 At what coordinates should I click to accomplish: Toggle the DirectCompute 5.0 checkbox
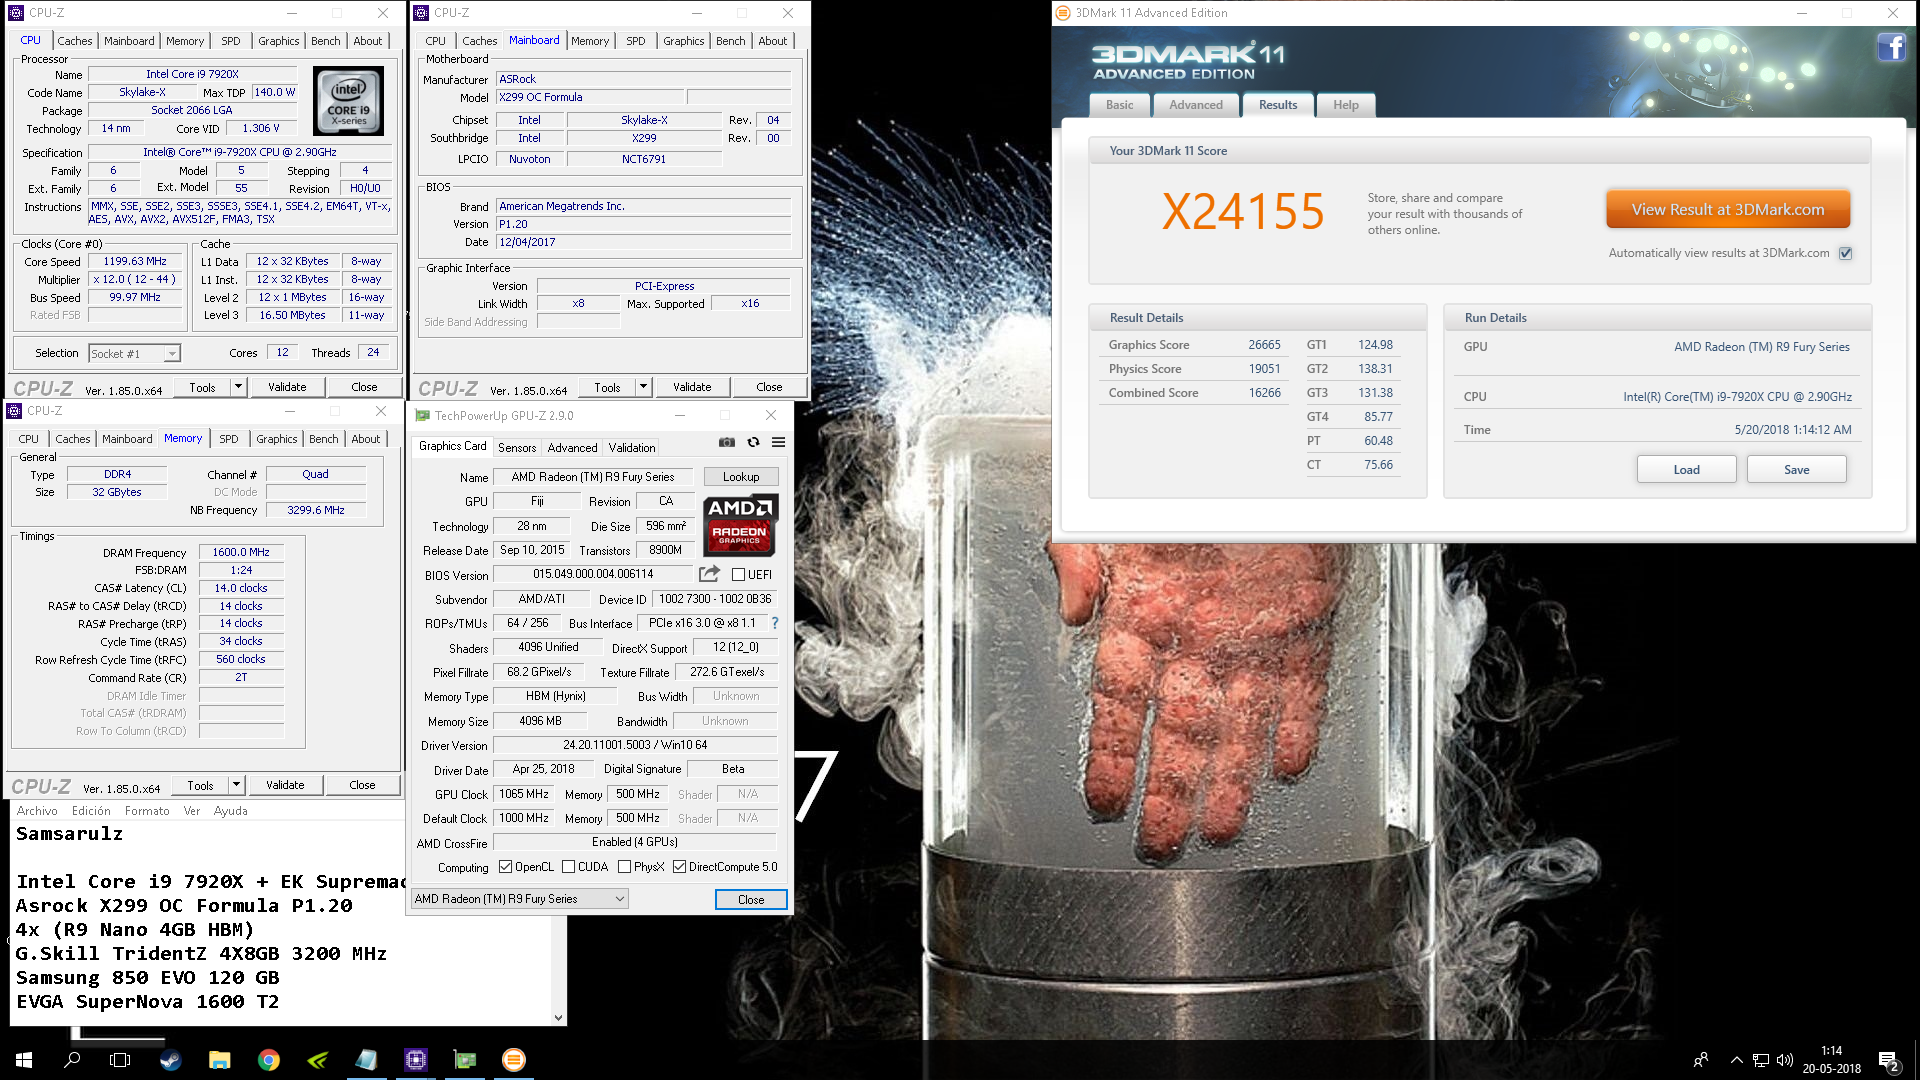click(679, 867)
